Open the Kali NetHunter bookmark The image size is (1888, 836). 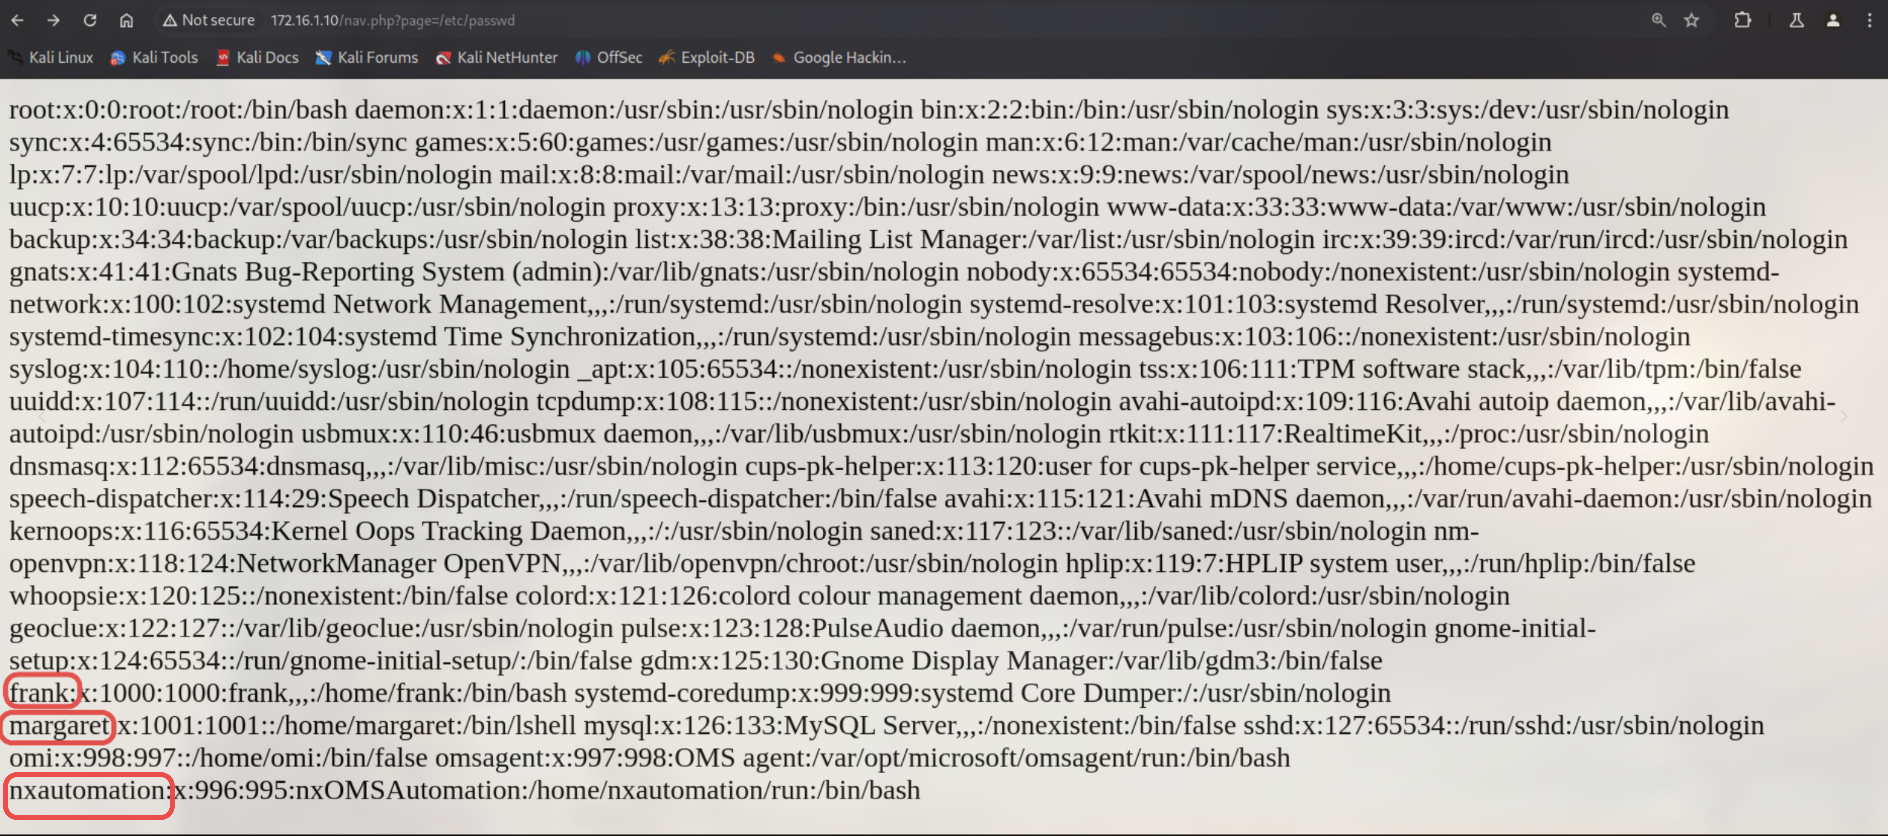click(x=497, y=58)
